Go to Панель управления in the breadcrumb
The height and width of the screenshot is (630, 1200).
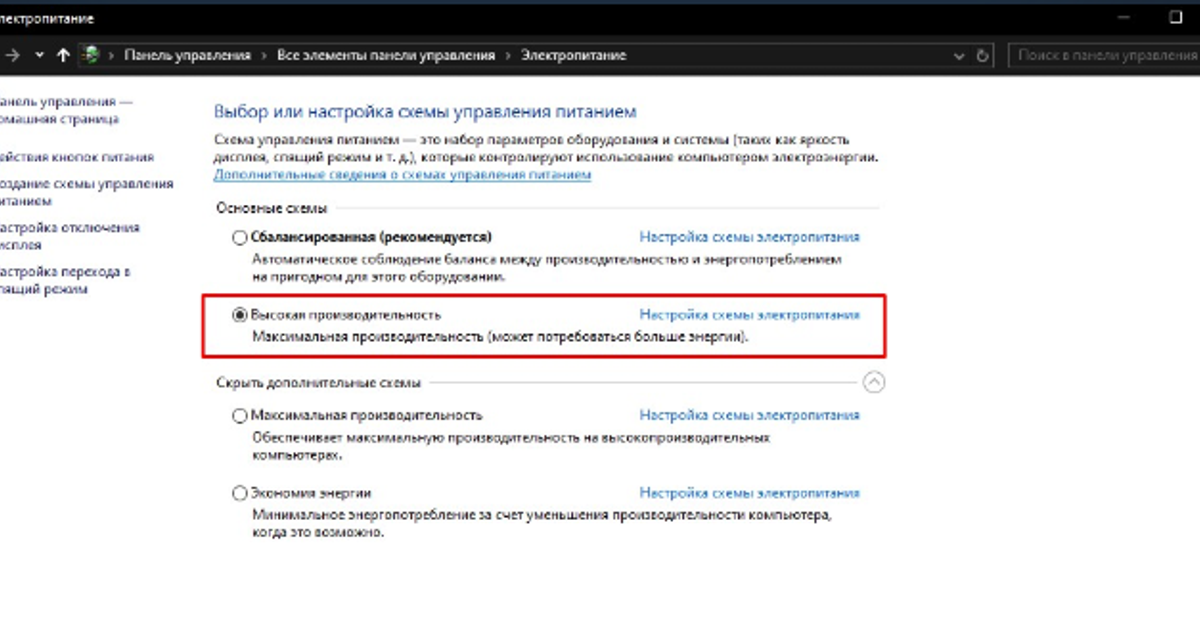coord(187,56)
